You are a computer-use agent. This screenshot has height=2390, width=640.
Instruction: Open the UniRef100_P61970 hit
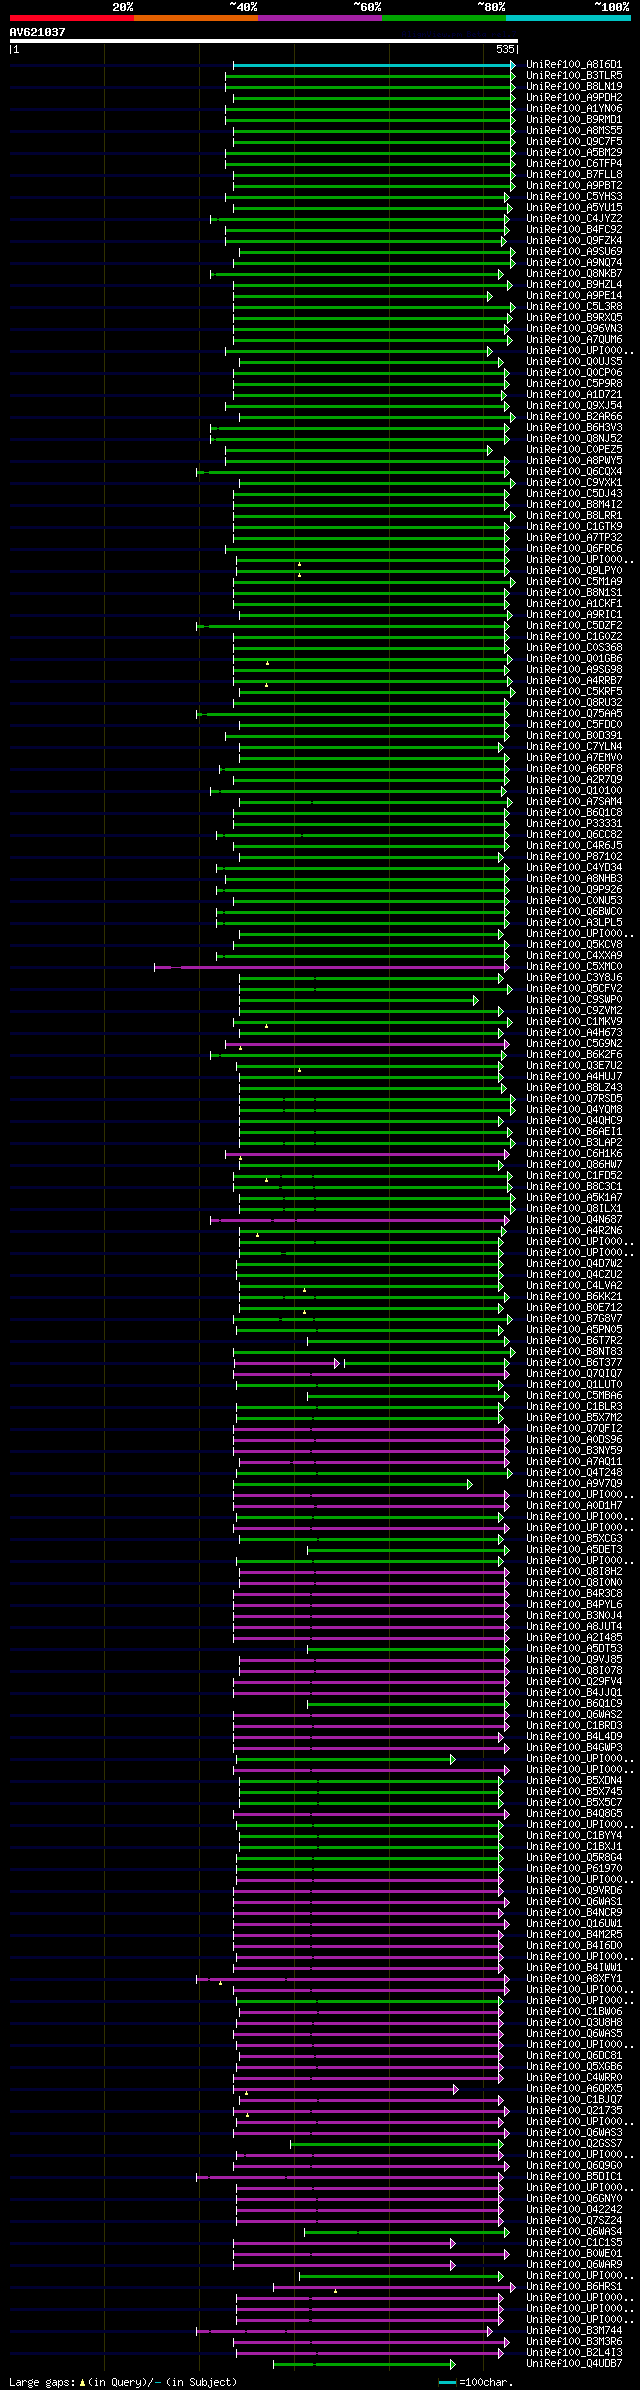coord(574,1869)
